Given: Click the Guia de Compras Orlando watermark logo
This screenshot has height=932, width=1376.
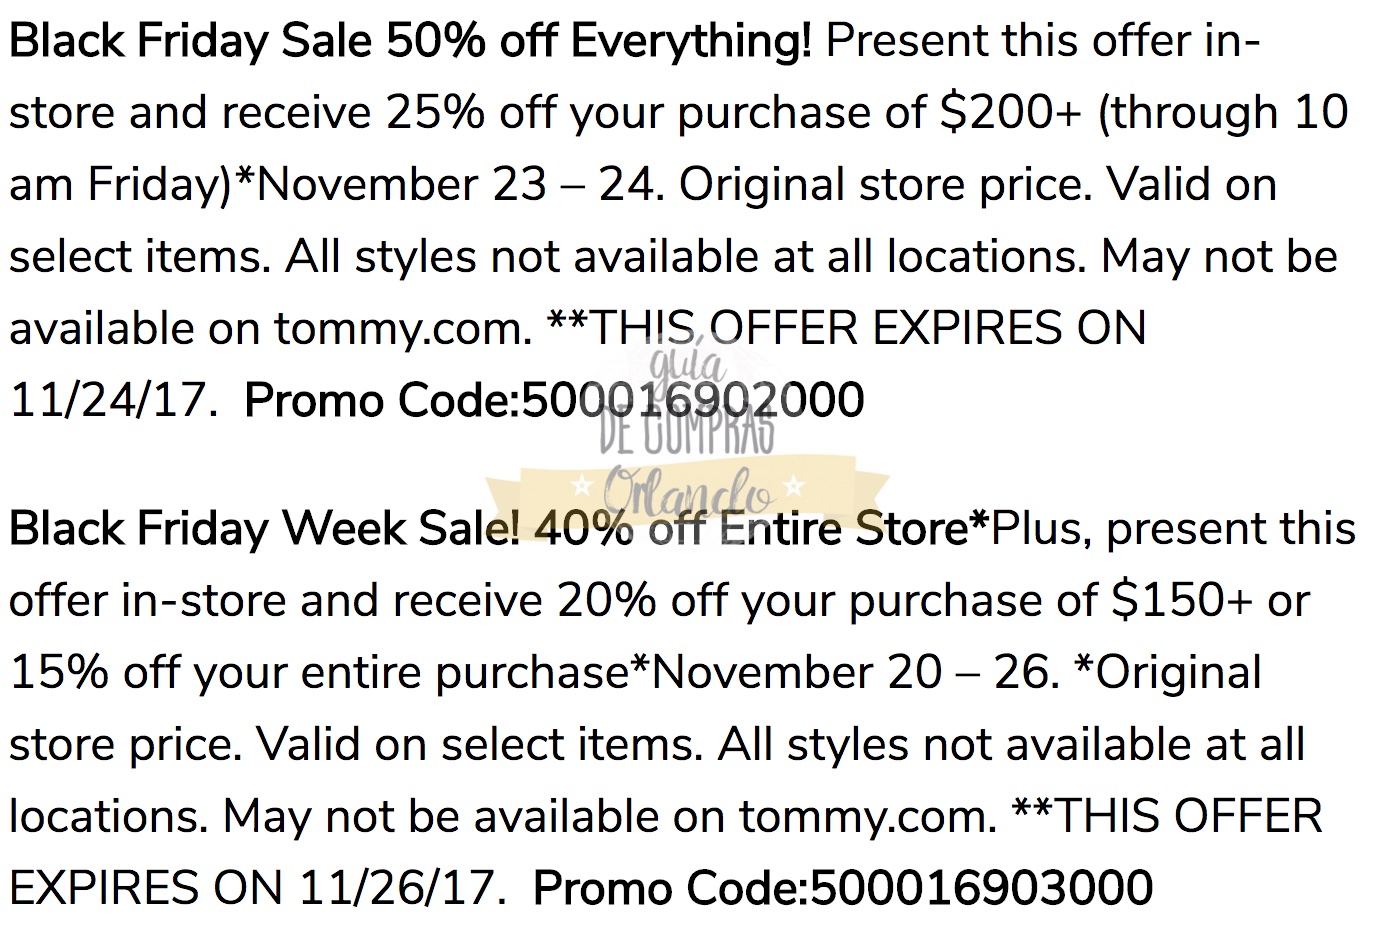Looking at the screenshot, I should pos(688,440).
